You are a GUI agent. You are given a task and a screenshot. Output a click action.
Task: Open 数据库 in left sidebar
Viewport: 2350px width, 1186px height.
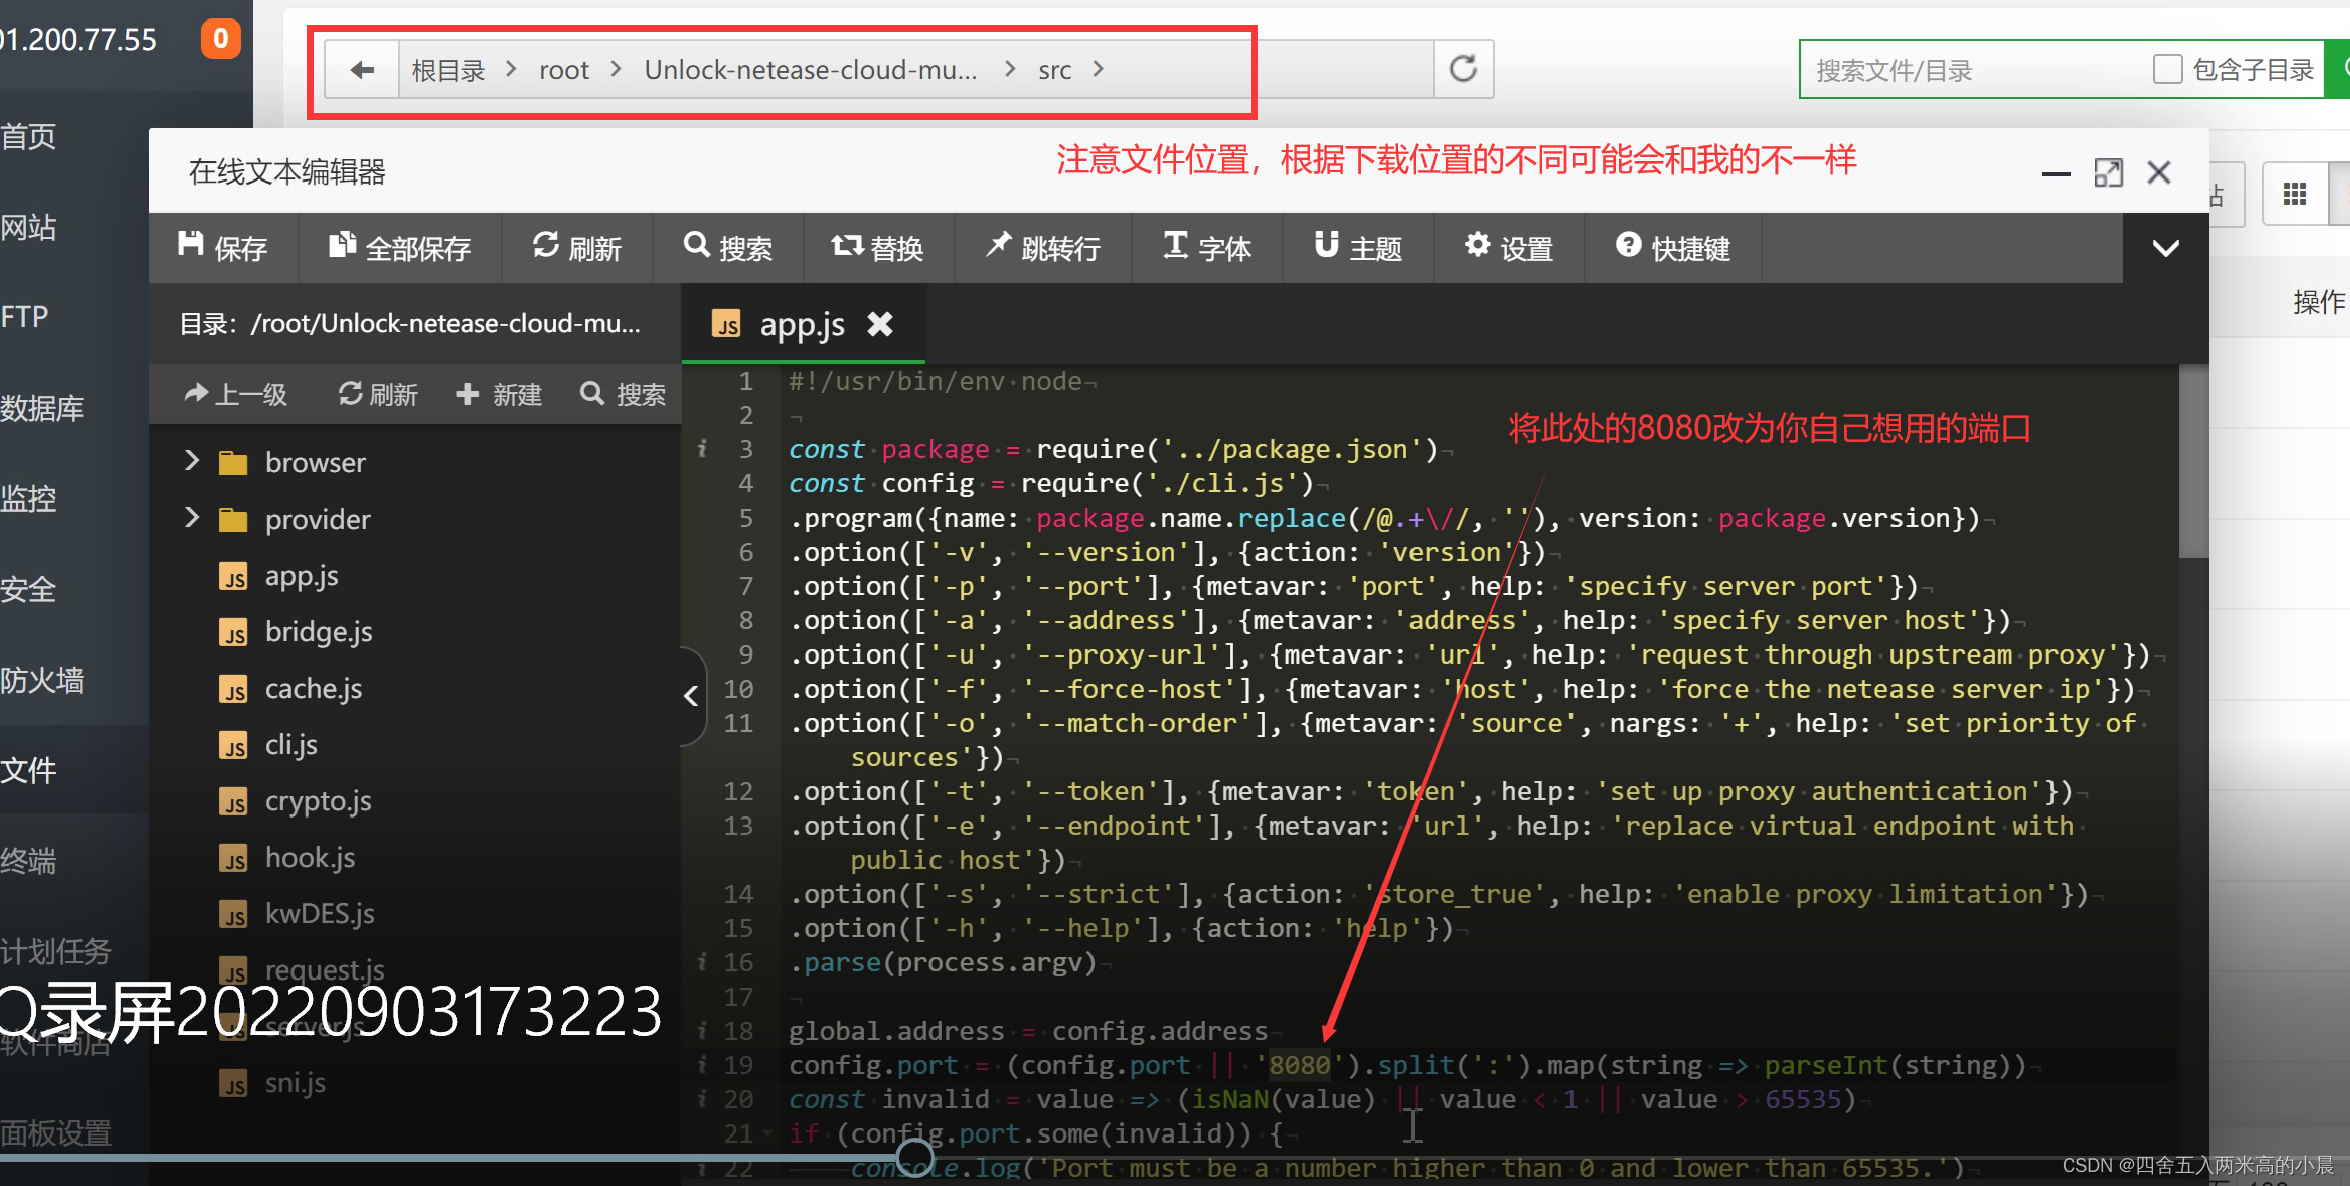[43, 408]
